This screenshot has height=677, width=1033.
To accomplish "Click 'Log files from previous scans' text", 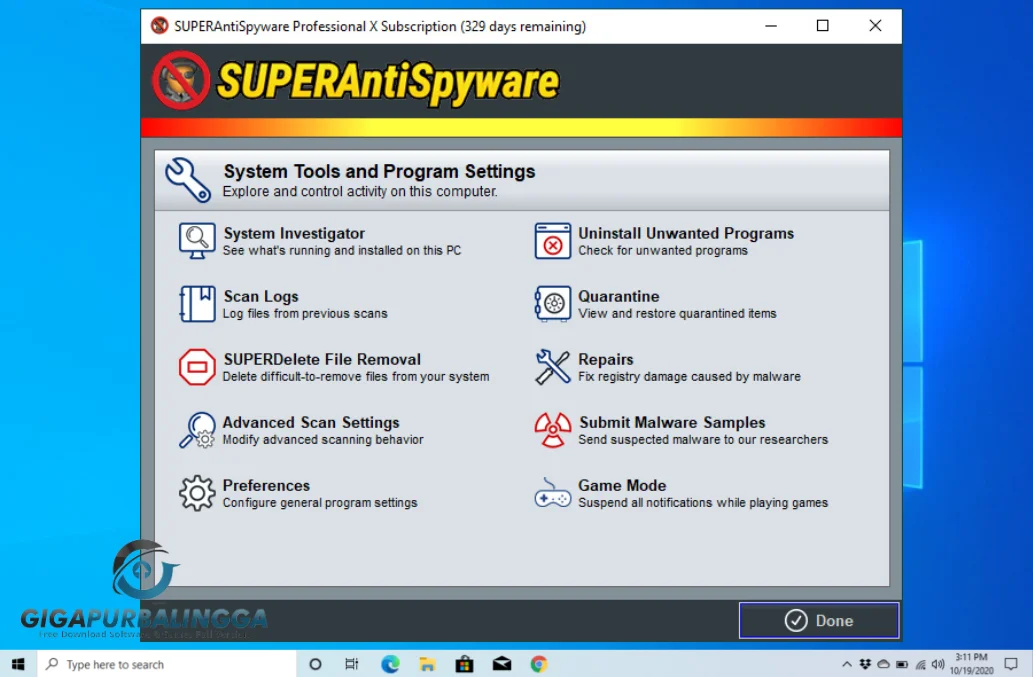I will (x=305, y=313).
